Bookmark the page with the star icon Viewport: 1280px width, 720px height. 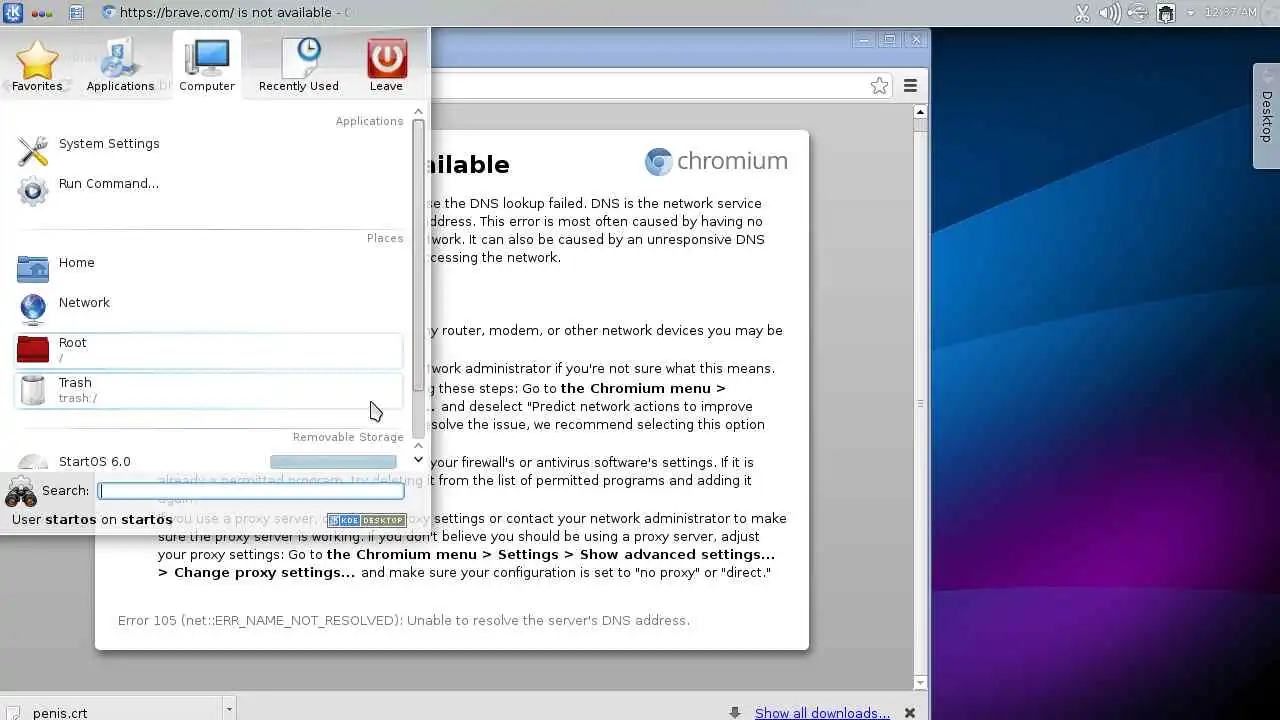click(x=879, y=86)
